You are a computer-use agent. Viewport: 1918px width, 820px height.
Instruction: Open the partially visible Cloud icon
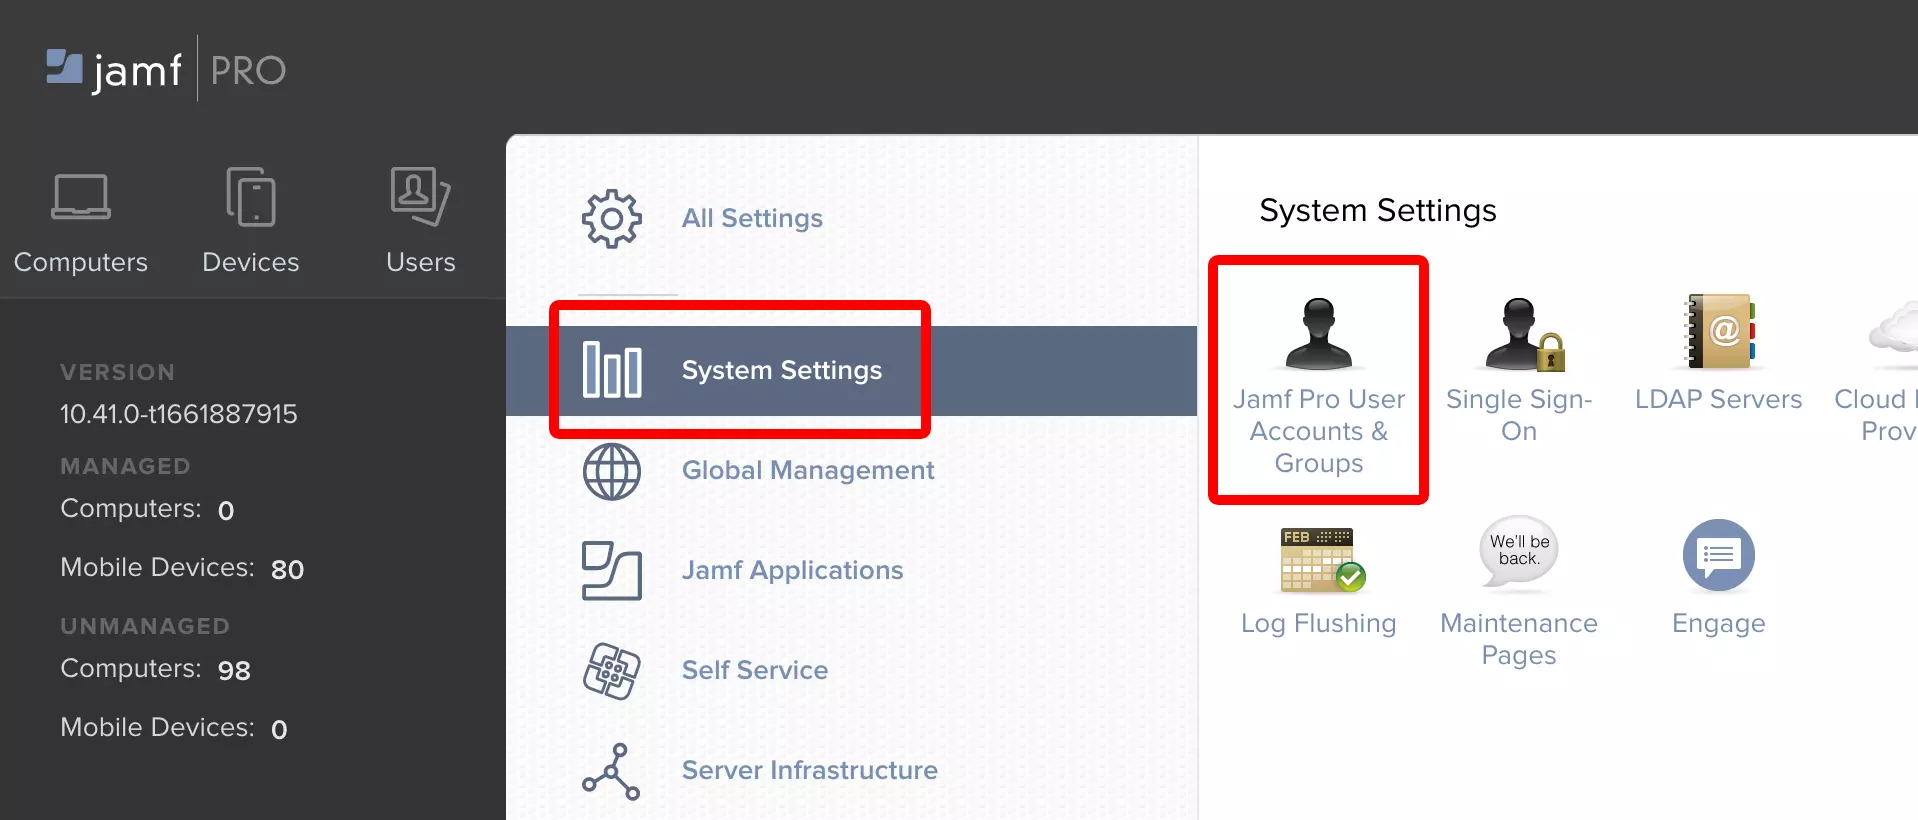(x=1893, y=330)
